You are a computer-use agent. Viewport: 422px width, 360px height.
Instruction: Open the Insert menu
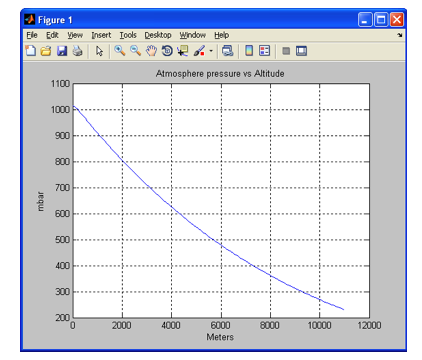pyautogui.click(x=101, y=35)
